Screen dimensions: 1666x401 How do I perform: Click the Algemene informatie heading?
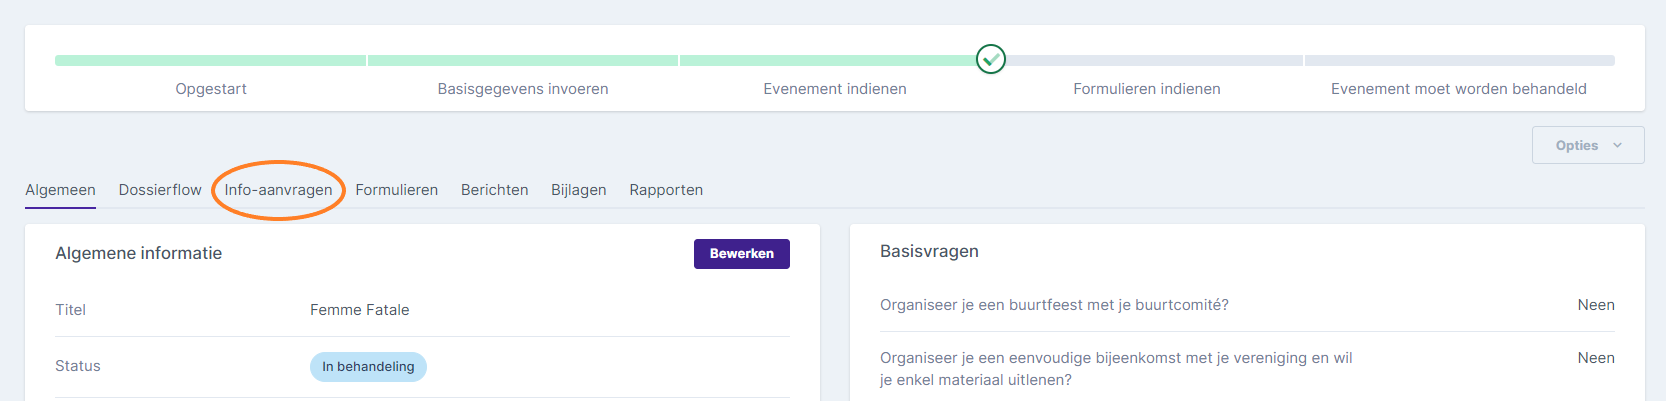coord(139,254)
